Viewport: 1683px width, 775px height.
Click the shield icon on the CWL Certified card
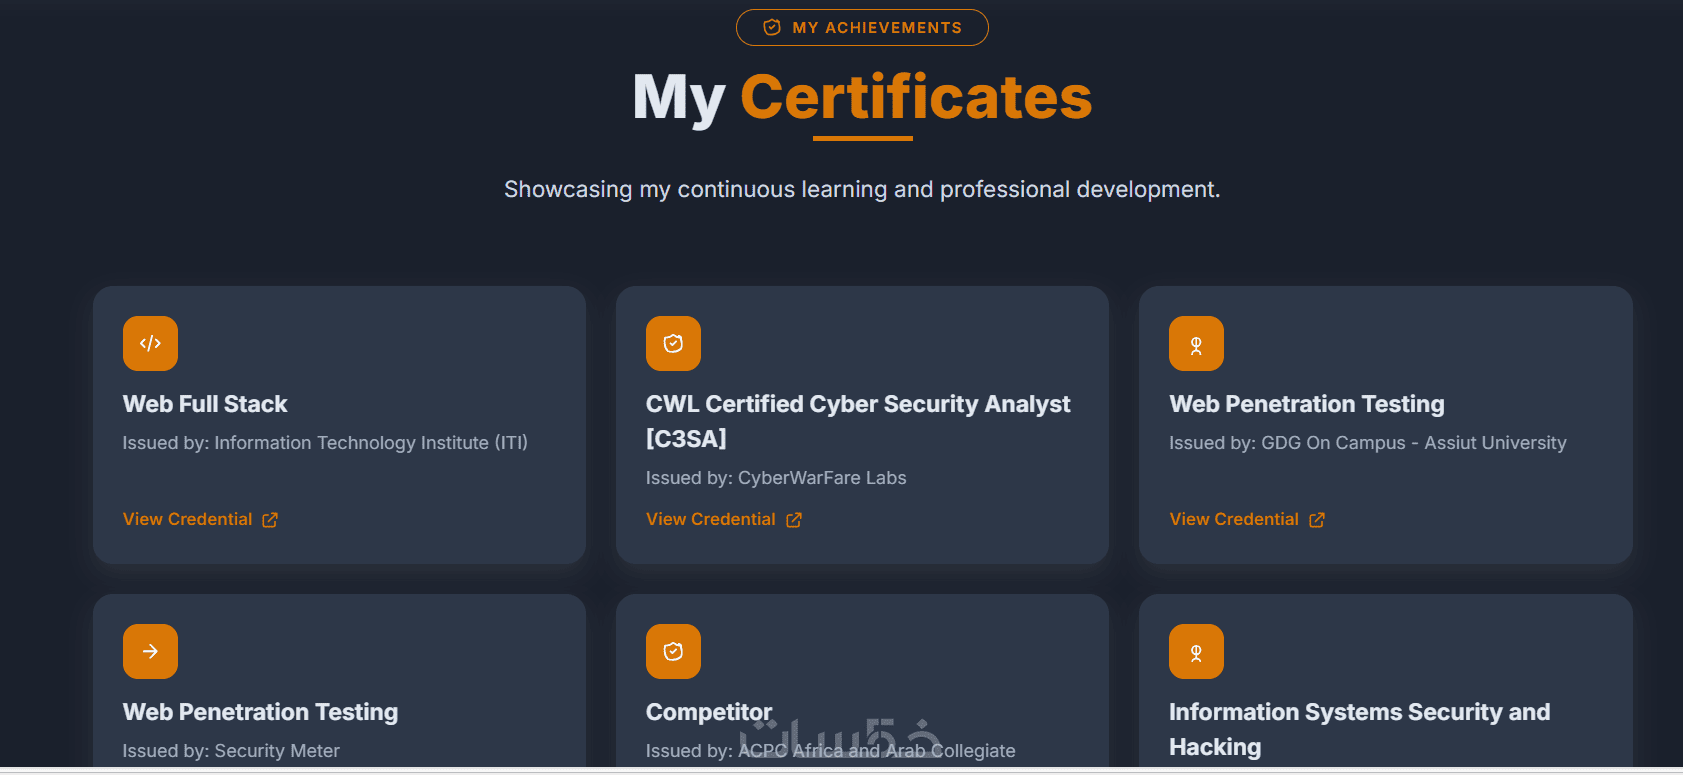click(673, 343)
